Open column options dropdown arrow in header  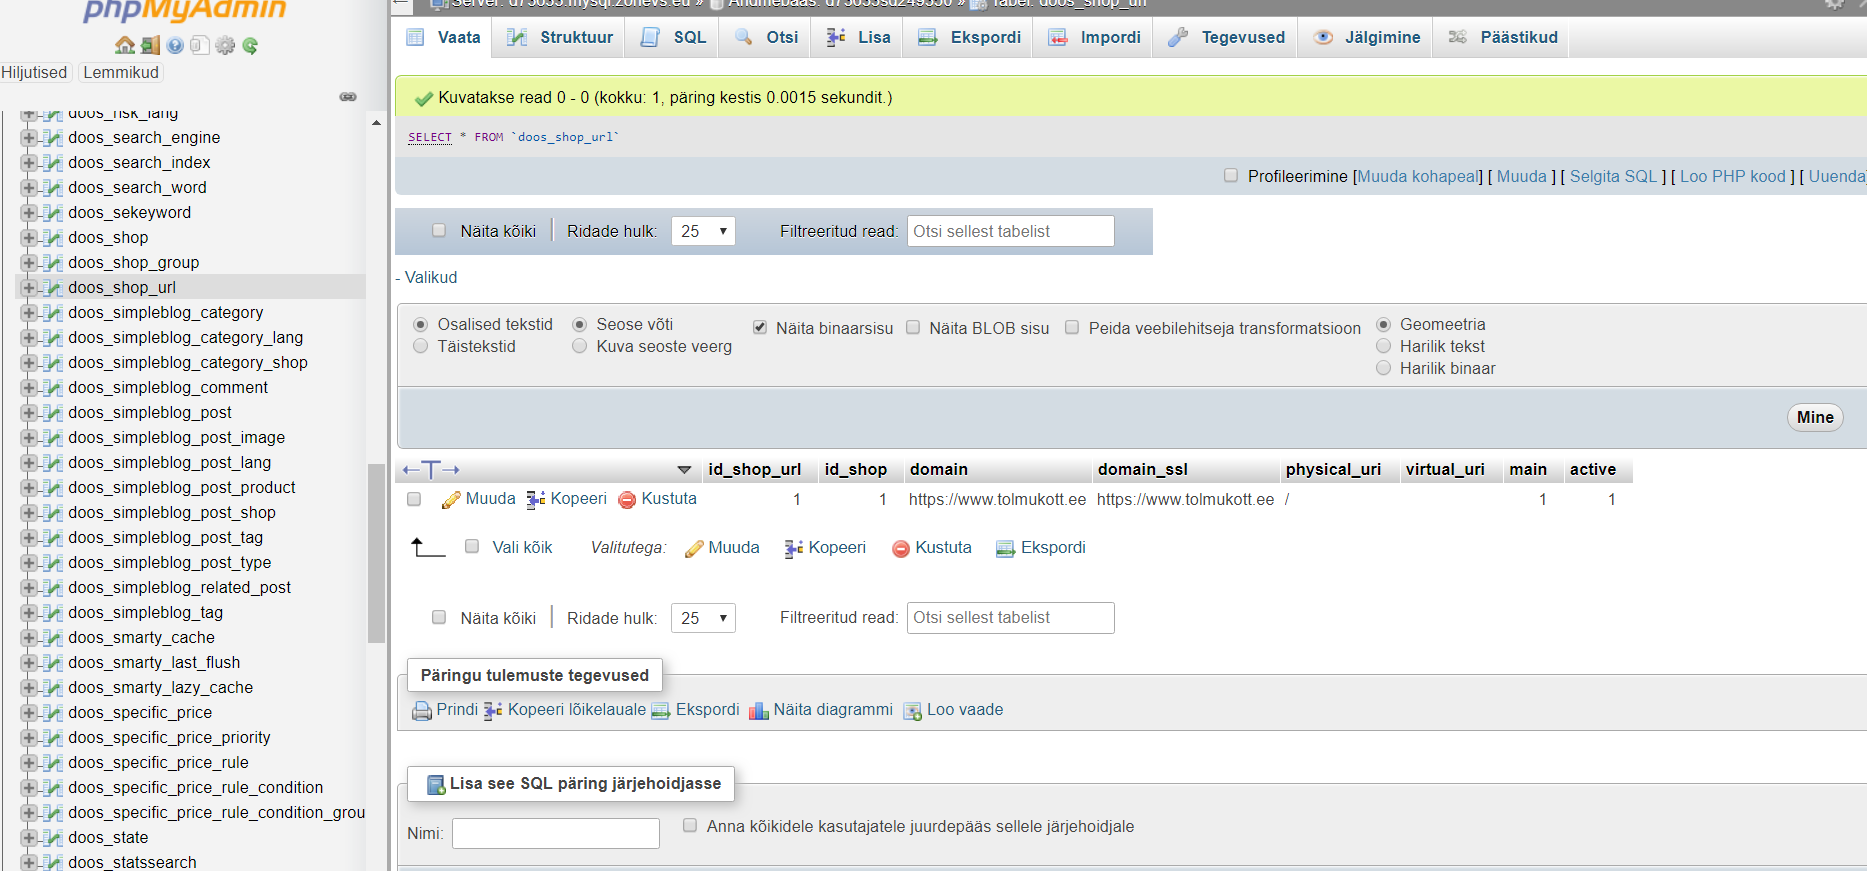tap(684, 469)
